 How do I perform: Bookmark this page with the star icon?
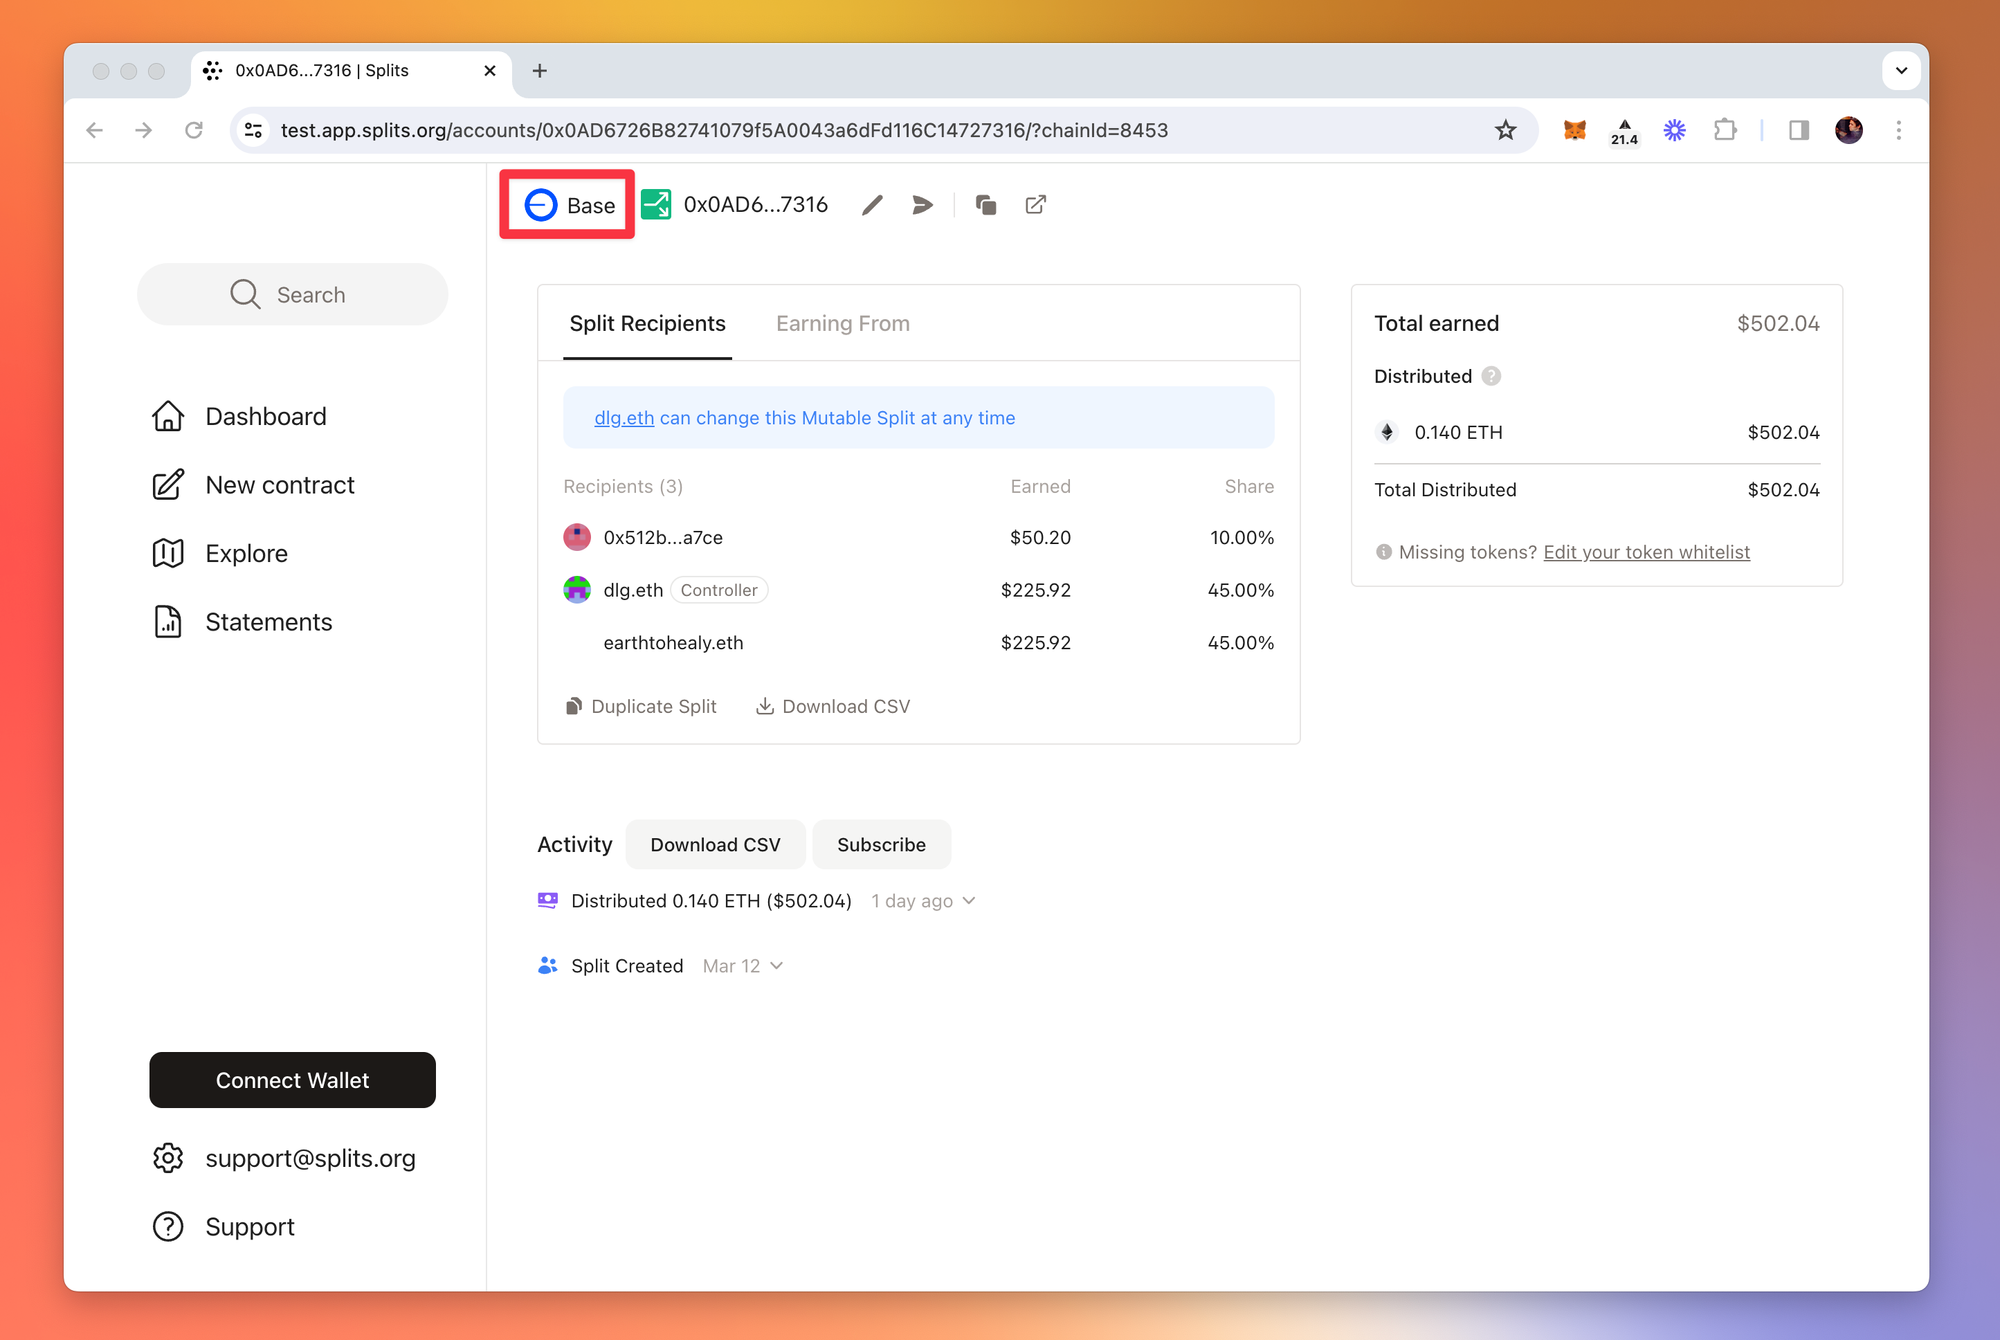click(1505, 130)
